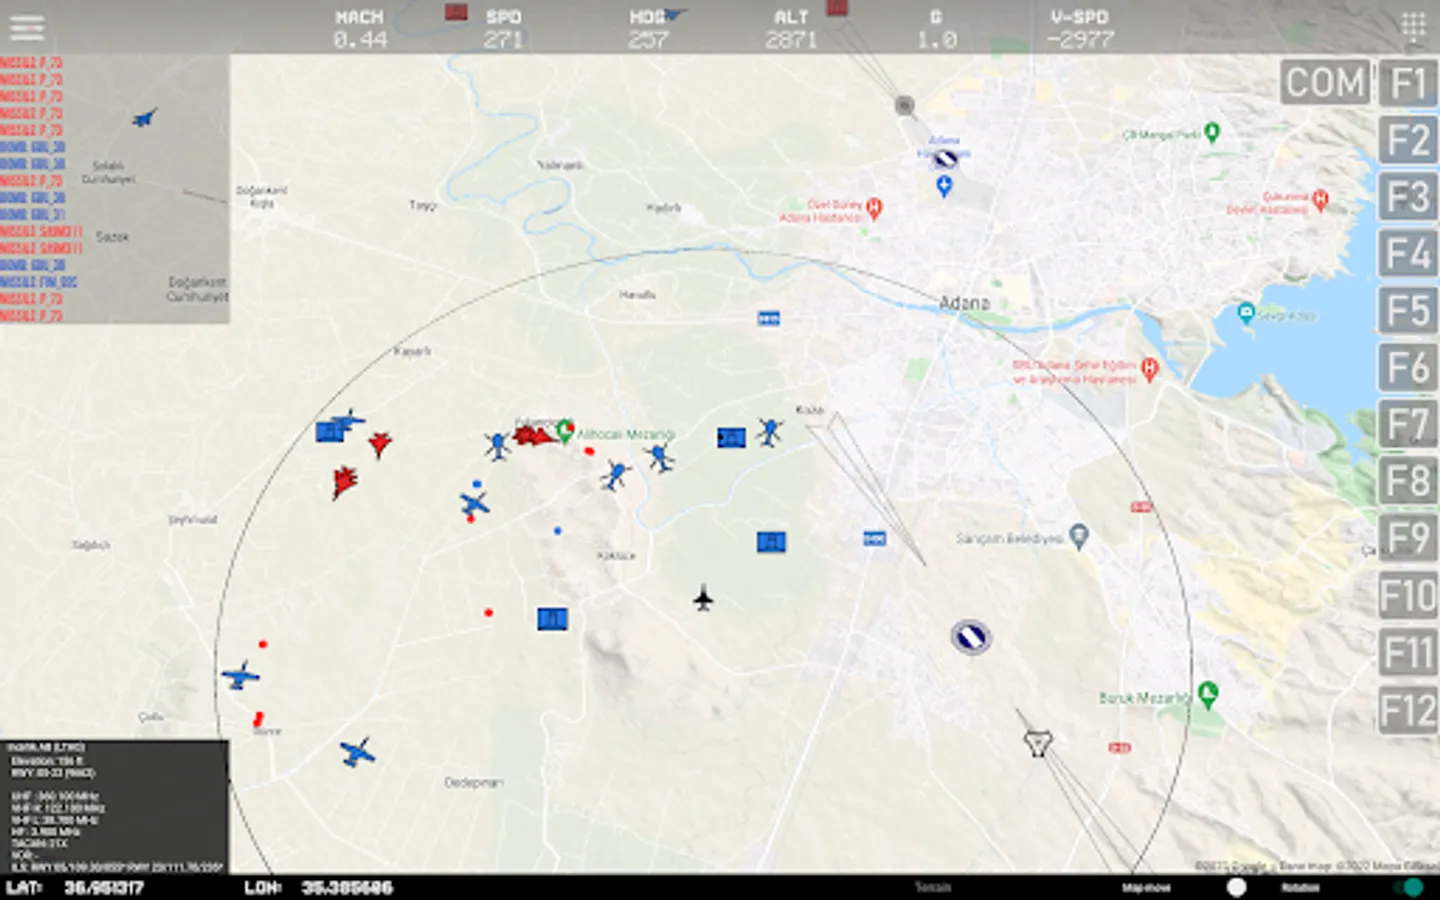
Task: Click the Buruk Mezarlığı green pin
Action: (x=1208, y=694)
